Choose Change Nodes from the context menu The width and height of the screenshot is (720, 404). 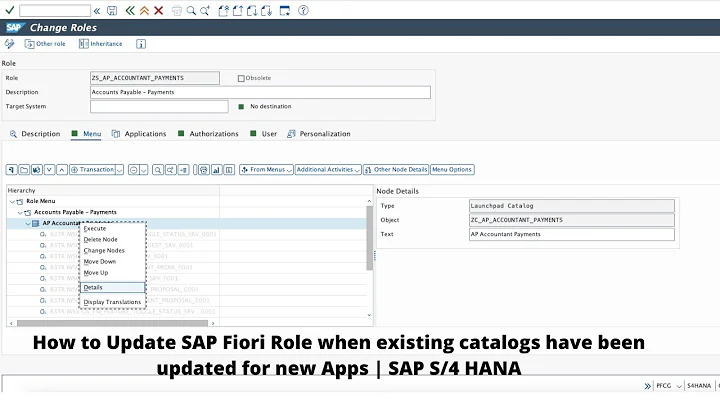point(104,251)
